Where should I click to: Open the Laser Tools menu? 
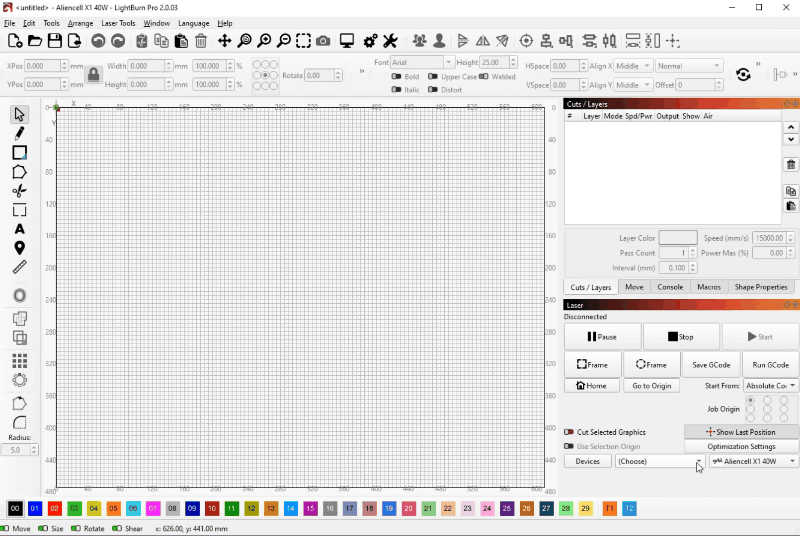pos(118,23)
